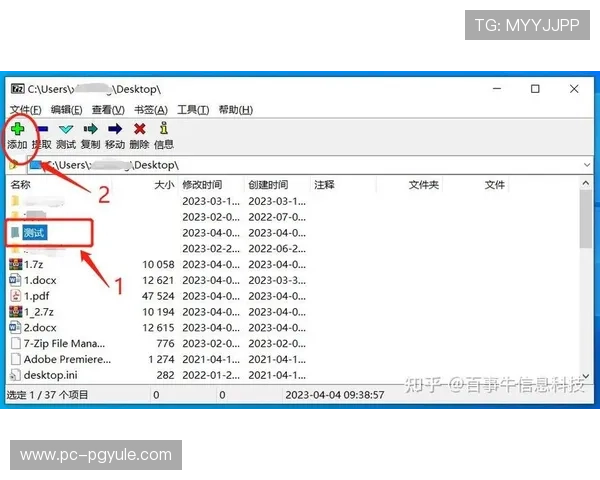Click the file list scrollbar up arrow
Image resolution: width=600 pixels, height=480 pixels.
pos(586,183)
